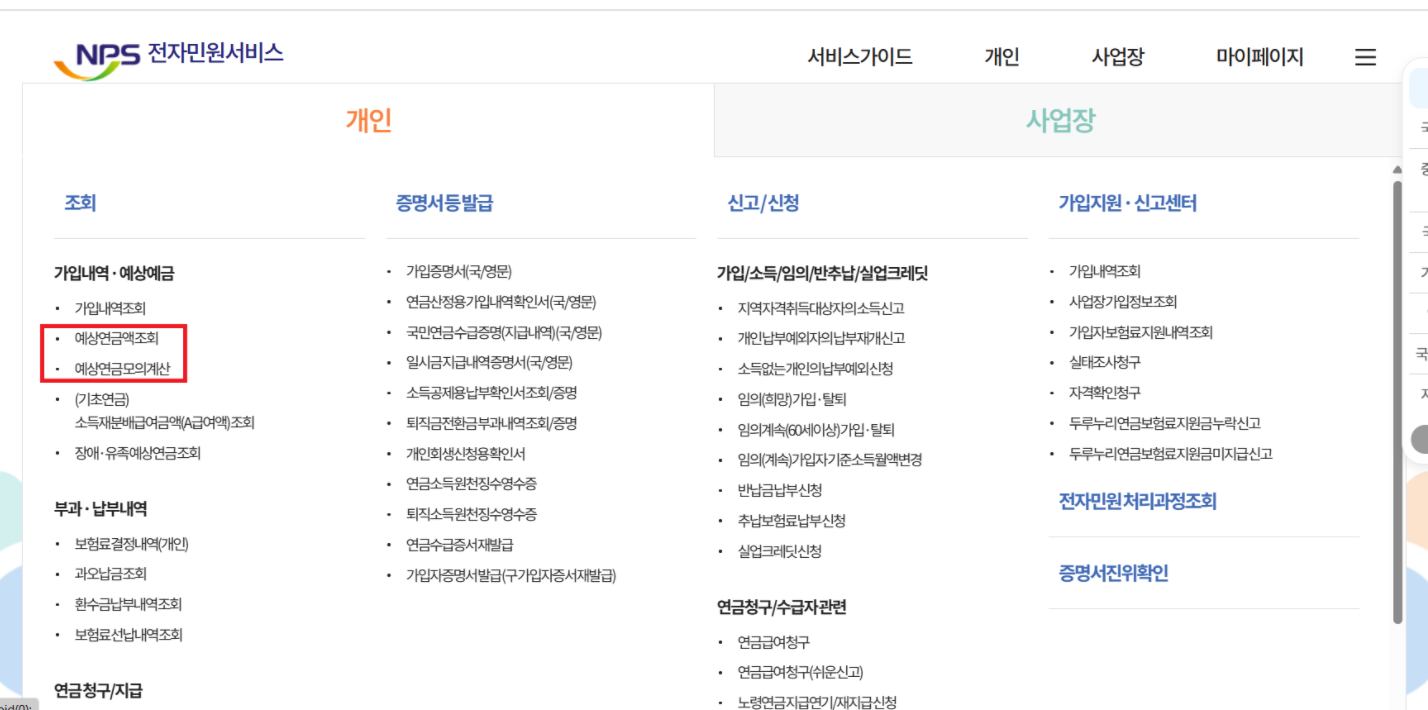Open 추납보험료납부신청
Screen dimensions: 1428x710
(x=791, y=520)
